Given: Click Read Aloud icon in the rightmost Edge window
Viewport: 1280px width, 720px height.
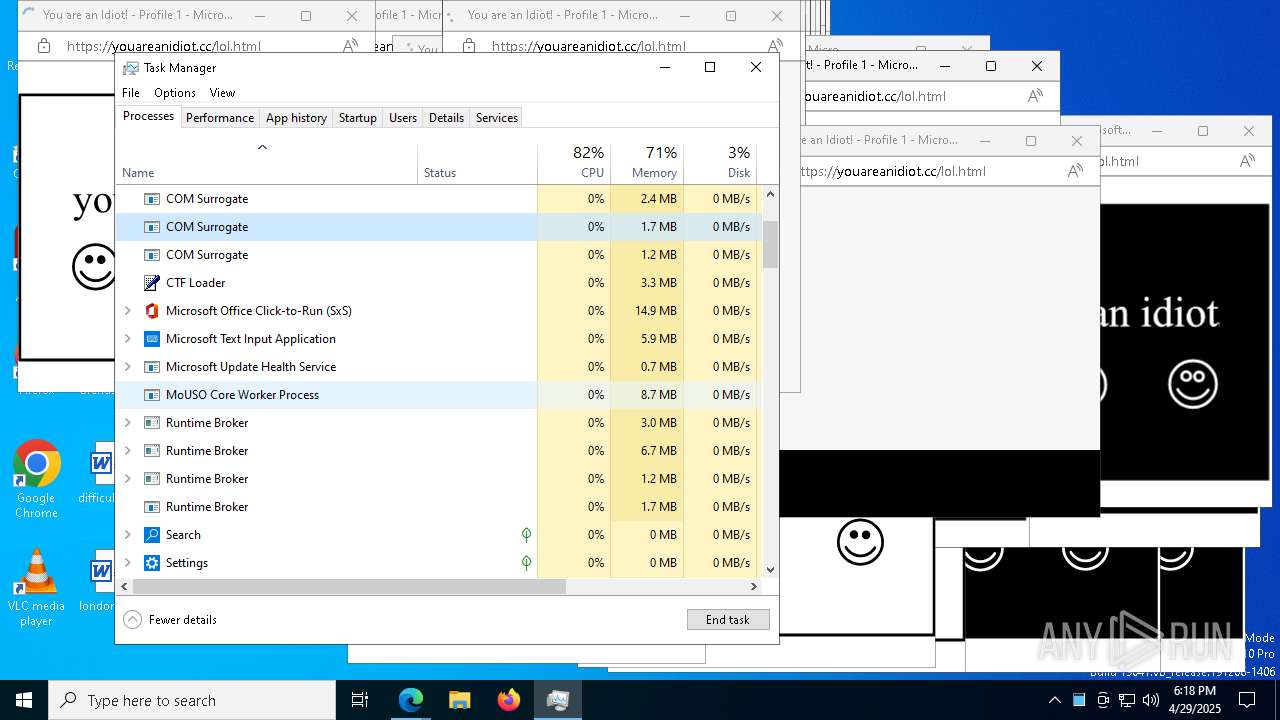Looking at the screenshot, I should (1247, 161).
